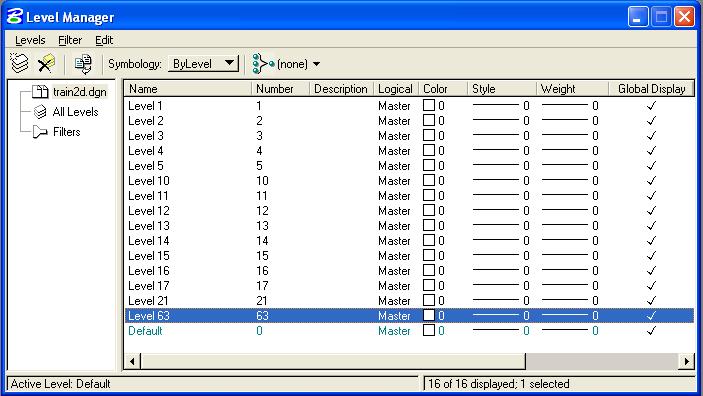Click the line style sample for Level 4
Image resolution: width=703 pixels, height=396 pixels.
point(495,150)
